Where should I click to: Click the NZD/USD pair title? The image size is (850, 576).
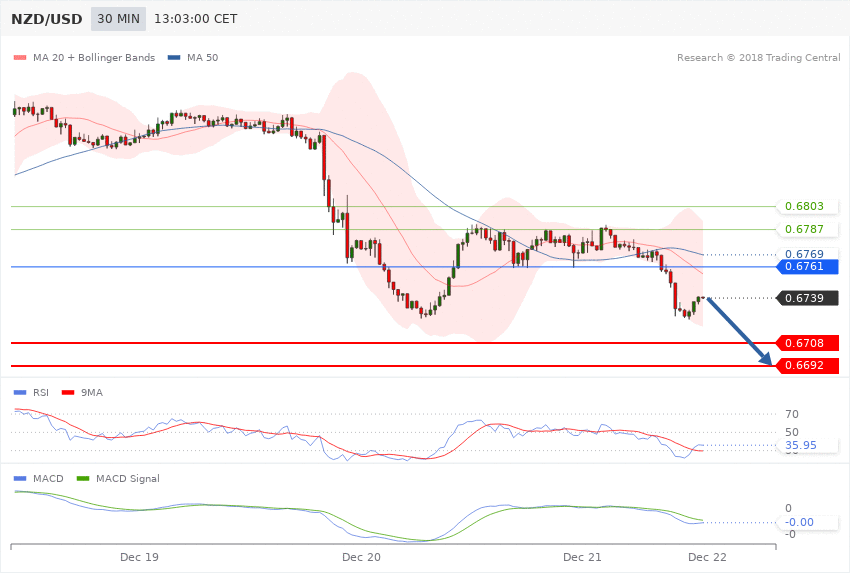coord(47,19)
